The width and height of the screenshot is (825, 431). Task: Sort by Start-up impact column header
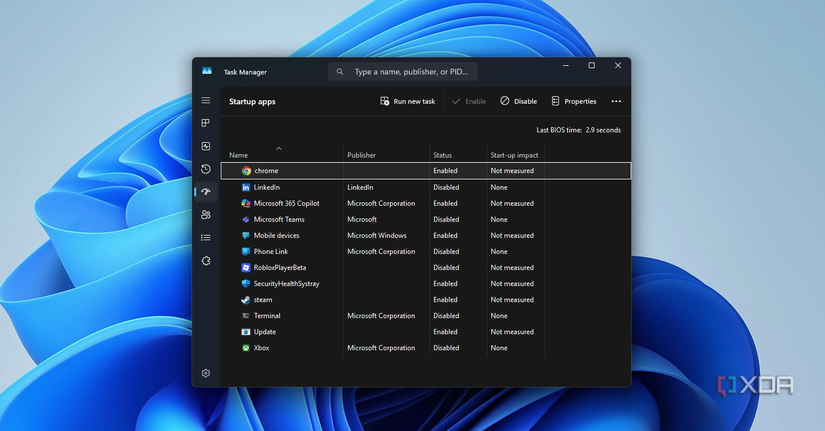(x=514, y=155)
